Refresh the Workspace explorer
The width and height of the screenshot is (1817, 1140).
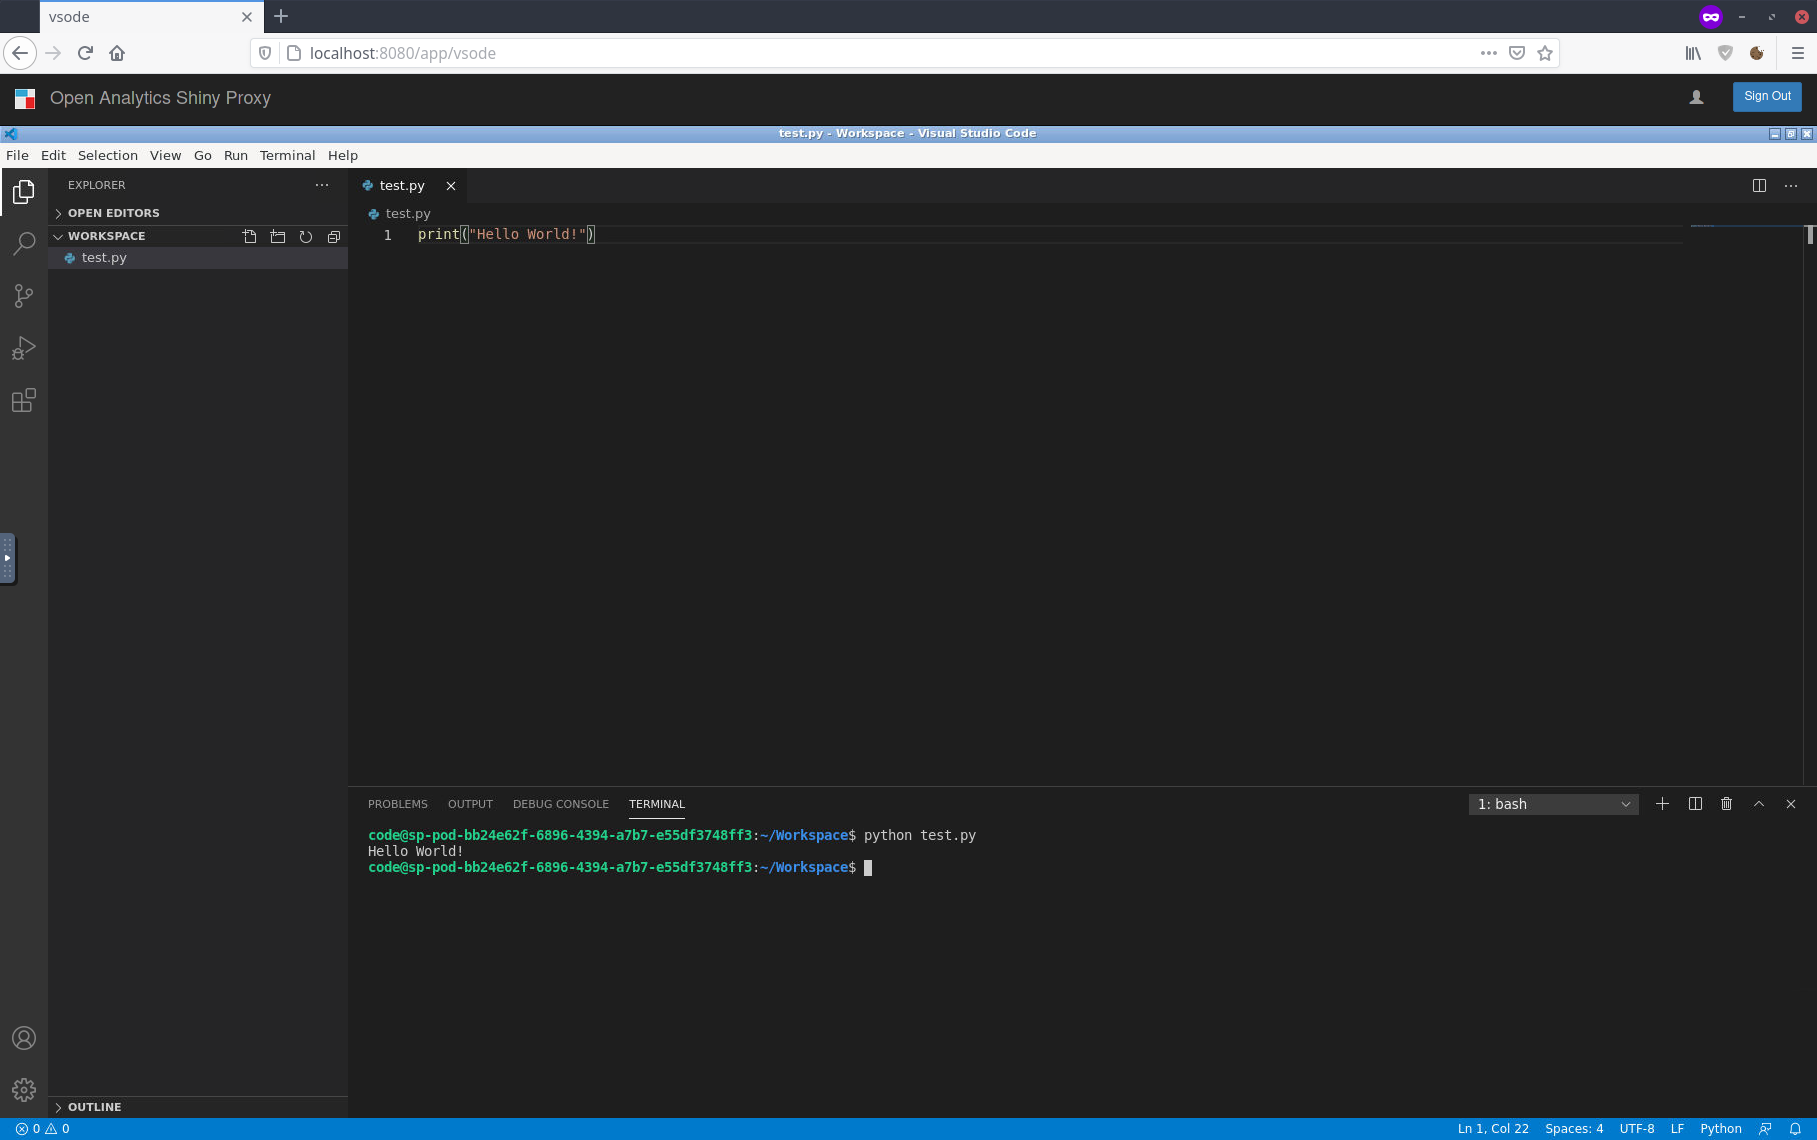(x=306, y=237)
